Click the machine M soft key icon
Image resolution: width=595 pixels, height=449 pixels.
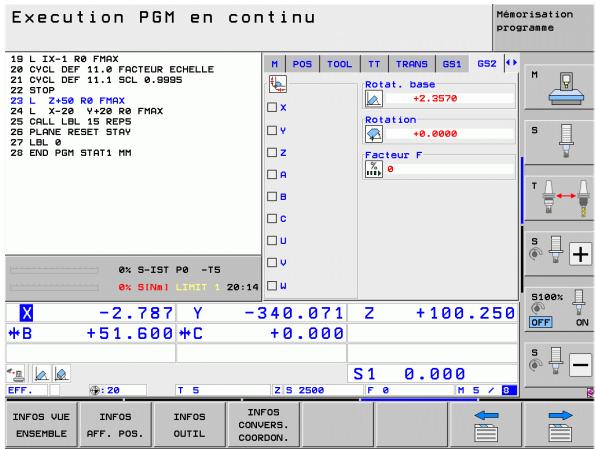tap(566, 88)
